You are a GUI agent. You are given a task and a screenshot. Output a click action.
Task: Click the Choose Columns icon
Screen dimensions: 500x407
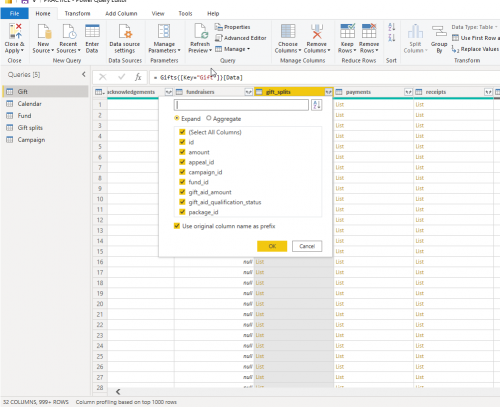click(x=288, y=31)
